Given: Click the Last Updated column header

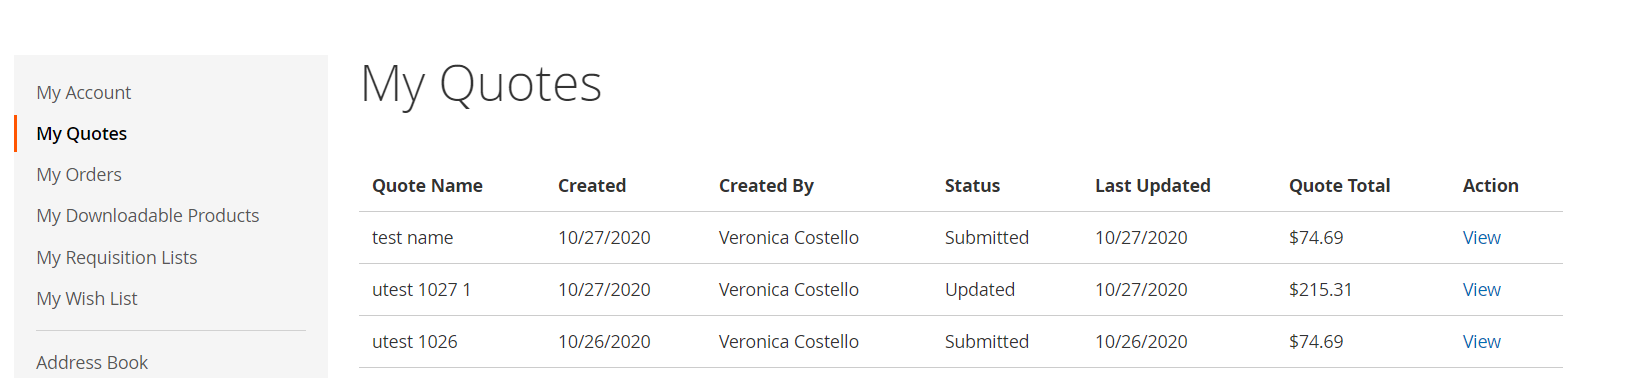Looking at the screenshot, I should (1152, 185).
